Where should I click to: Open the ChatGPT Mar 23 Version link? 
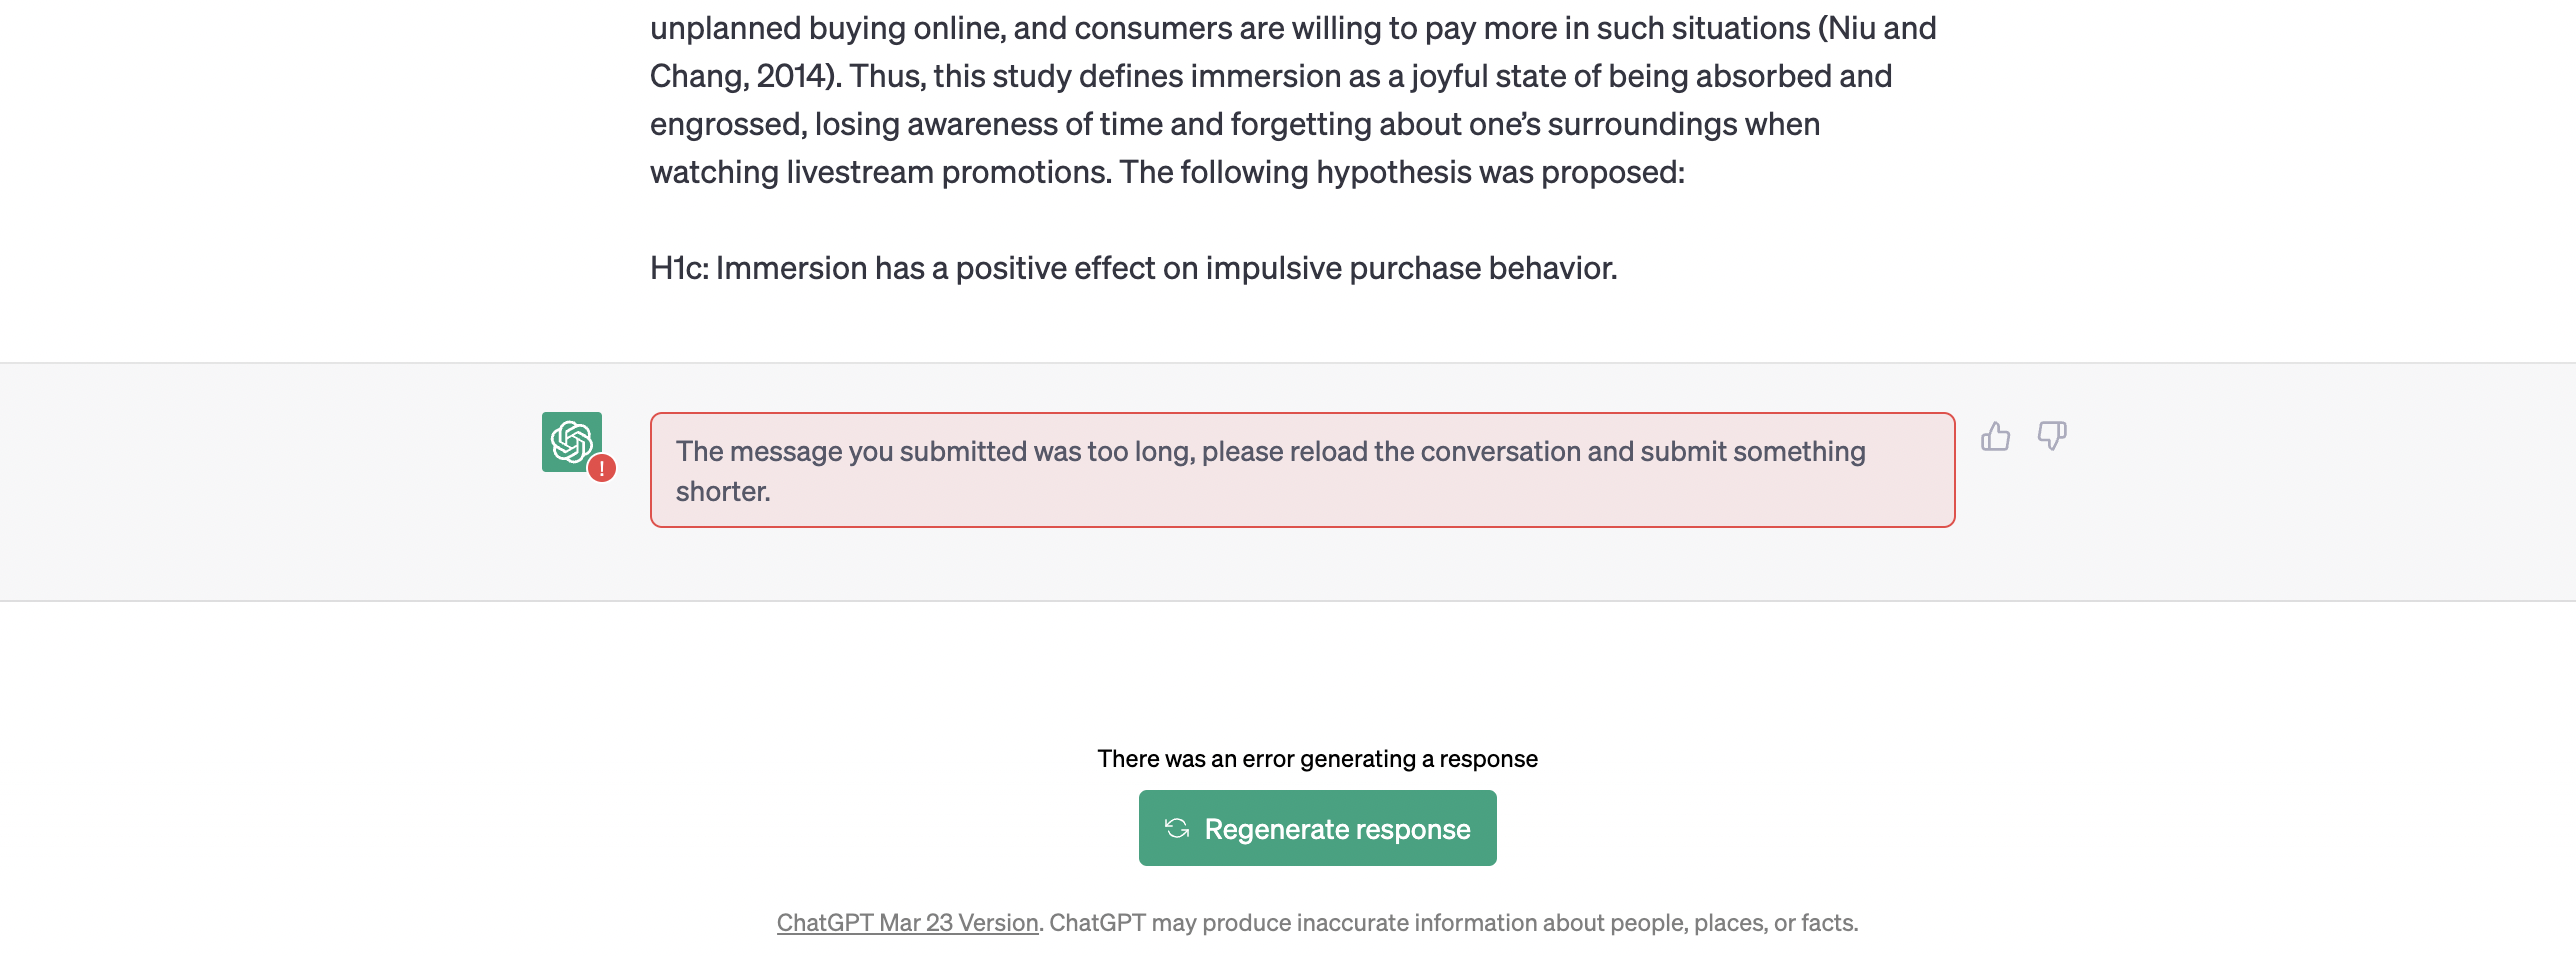point(907,922)
